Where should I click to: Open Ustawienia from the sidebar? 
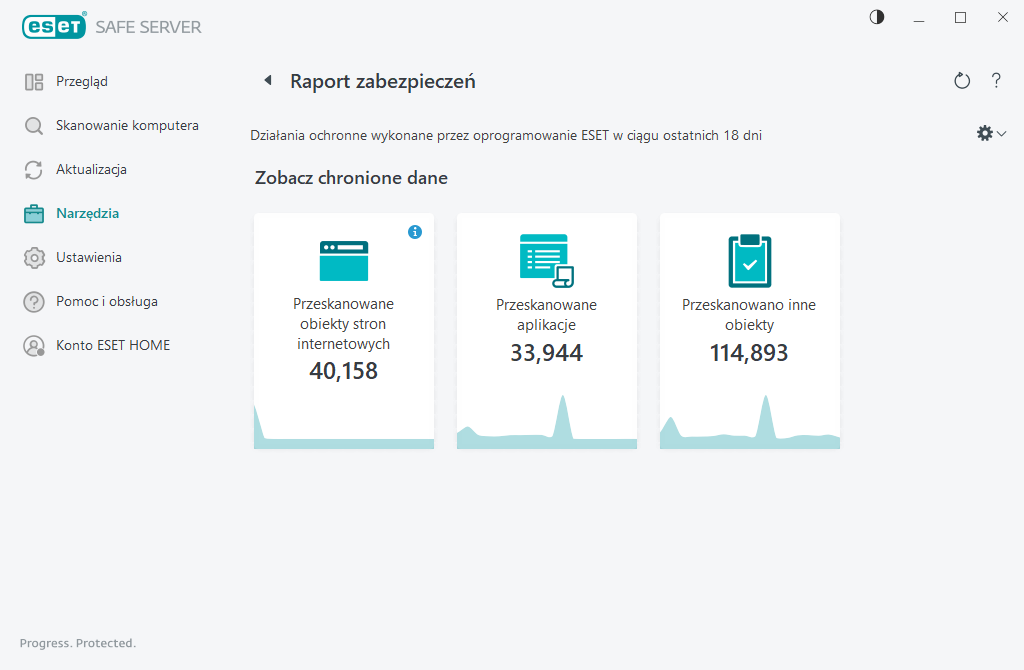pyautogui.click(x=89, y=258)
